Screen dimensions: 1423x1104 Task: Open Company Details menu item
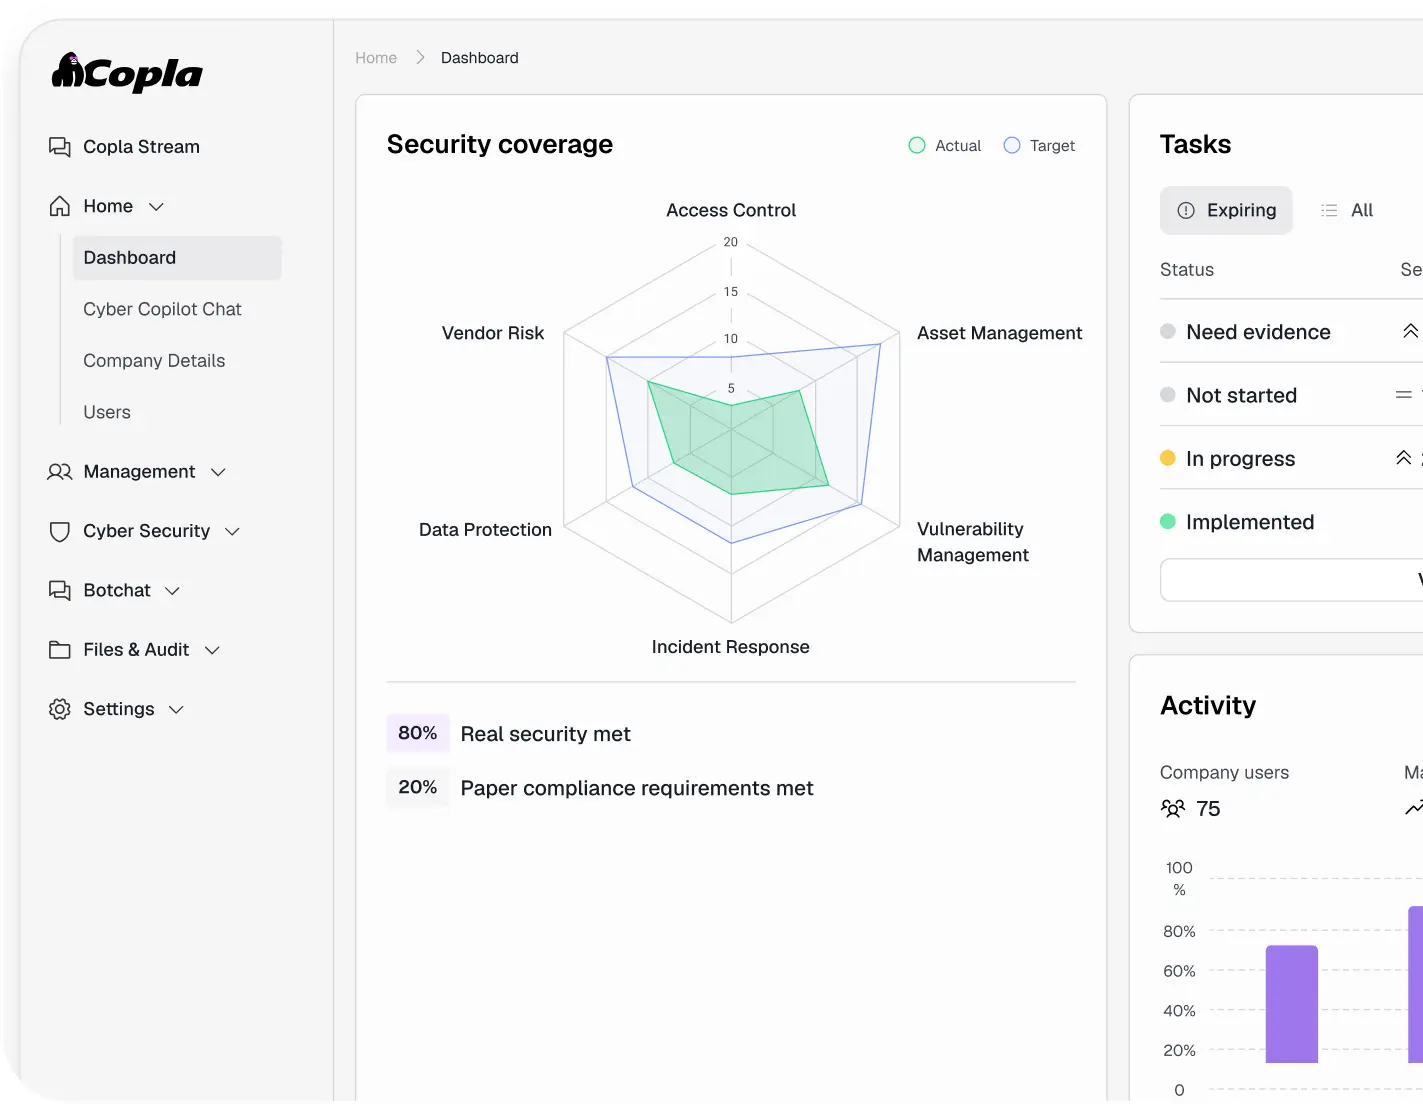pyautogui.click(x=154, y=361)
